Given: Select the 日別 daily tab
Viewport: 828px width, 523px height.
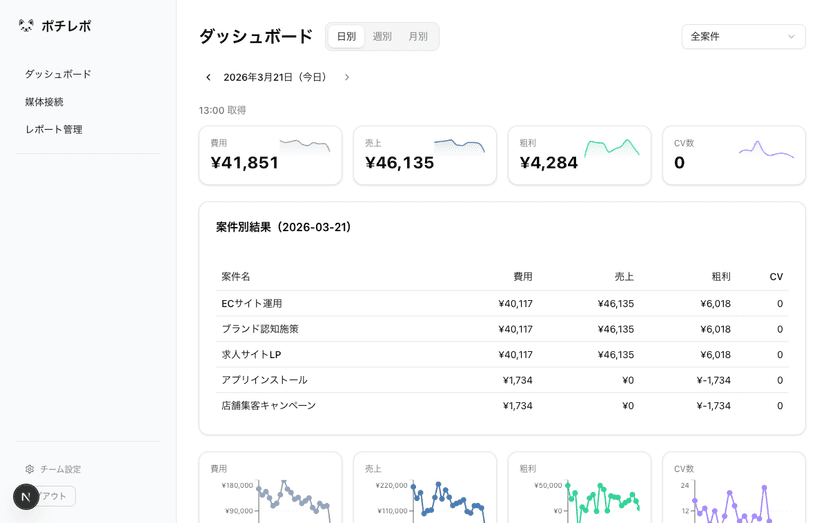Looking at the screenshot, I should point(346,36).
